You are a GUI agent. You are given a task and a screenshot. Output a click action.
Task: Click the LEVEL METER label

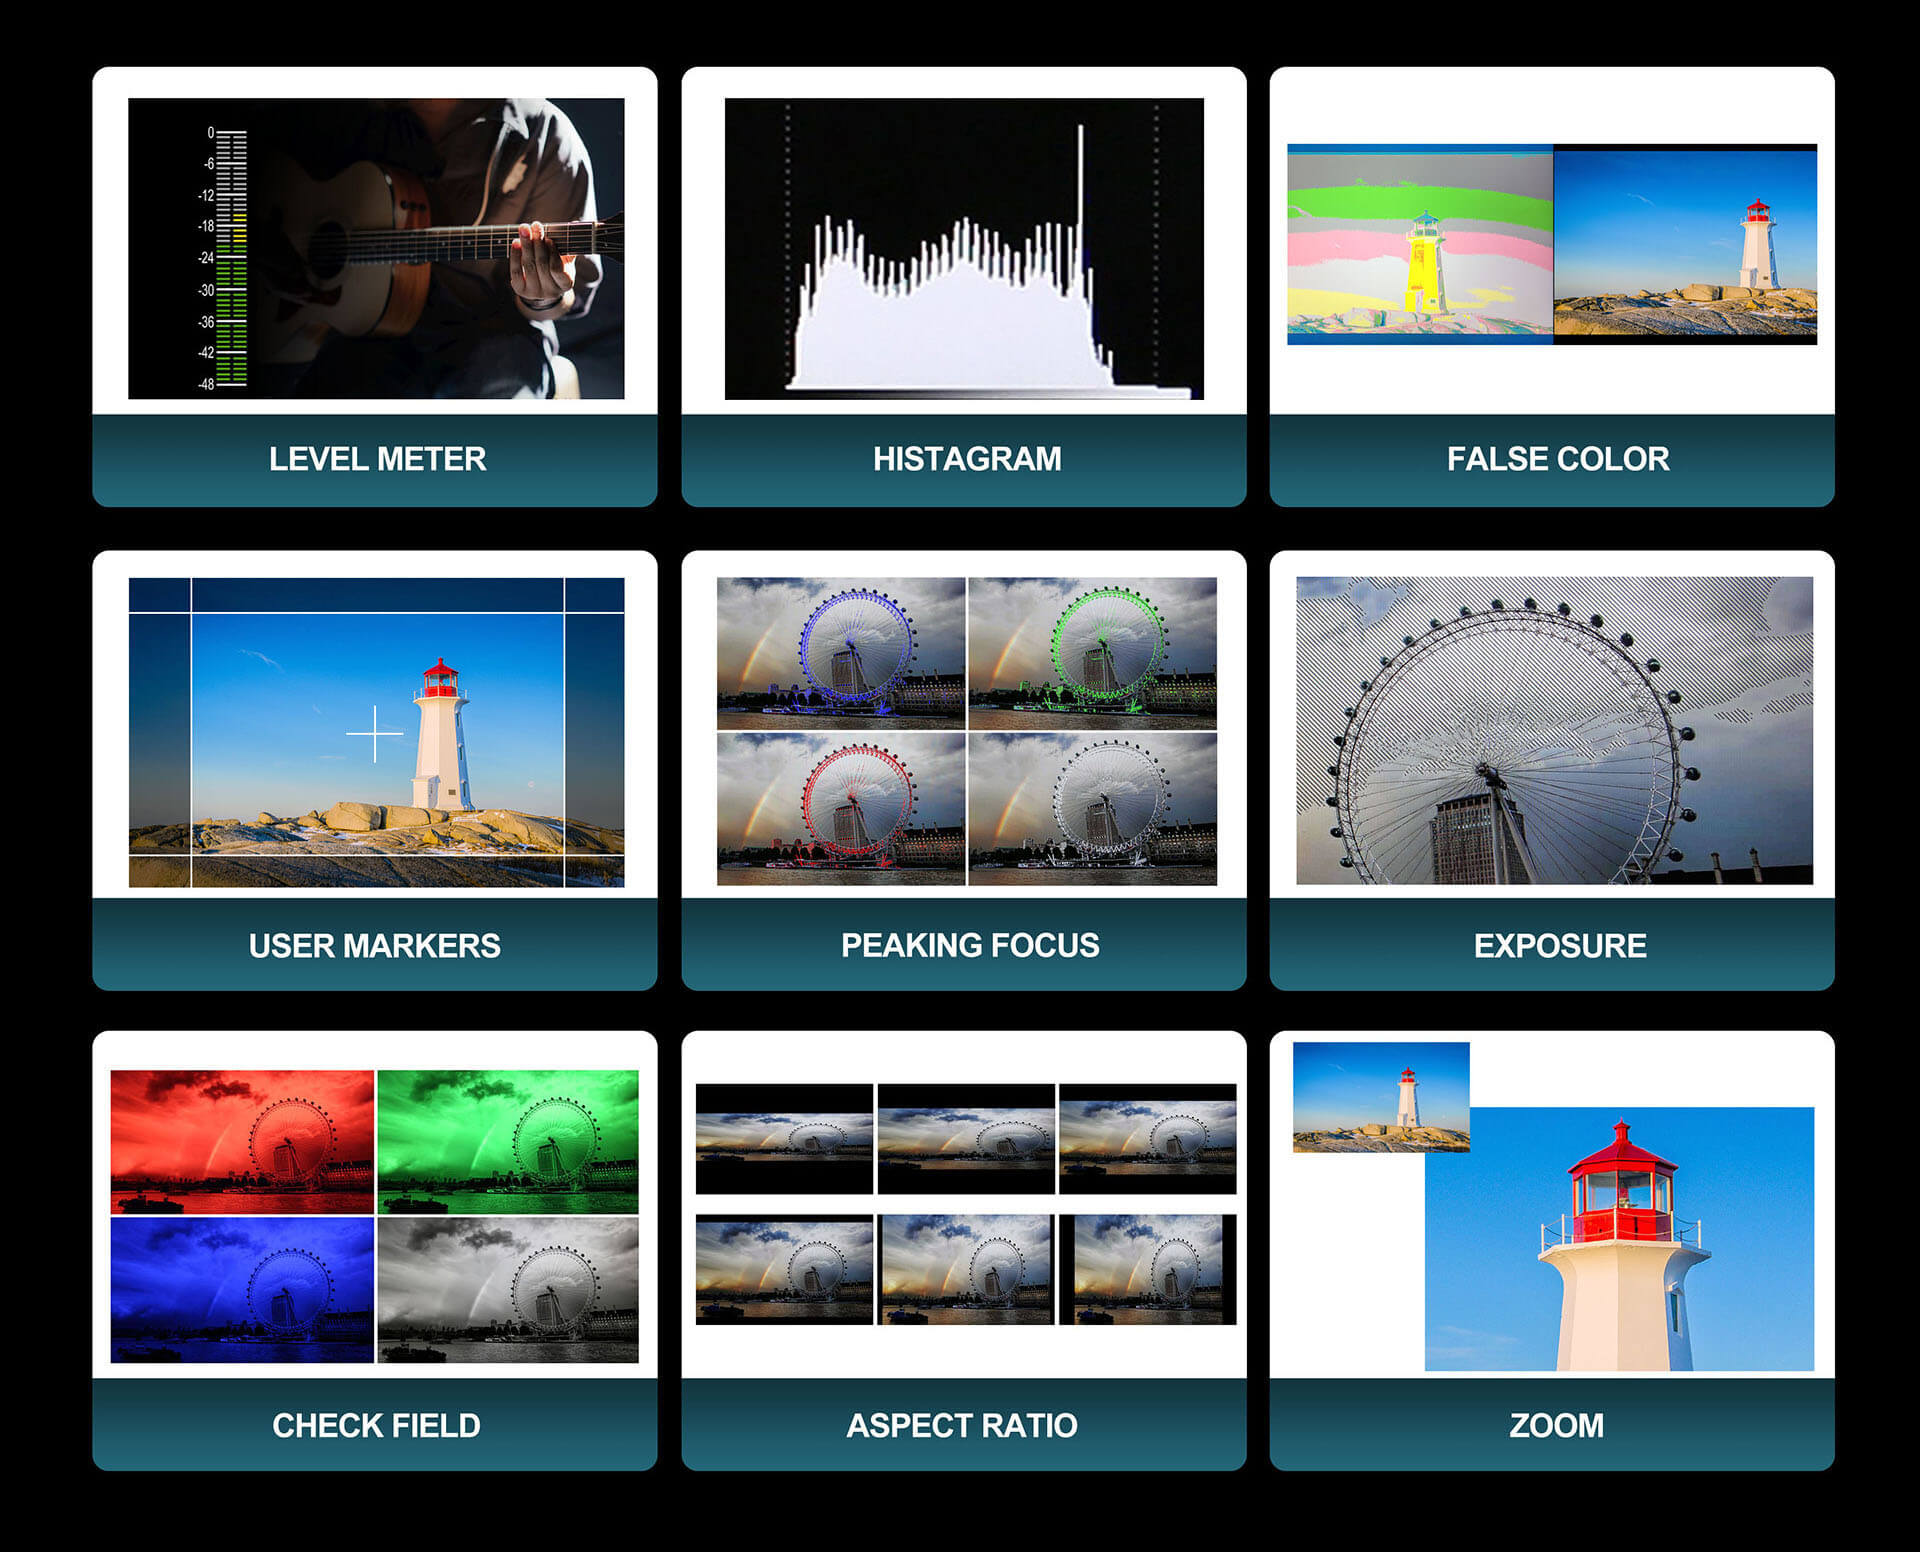(x=376, y=459)
